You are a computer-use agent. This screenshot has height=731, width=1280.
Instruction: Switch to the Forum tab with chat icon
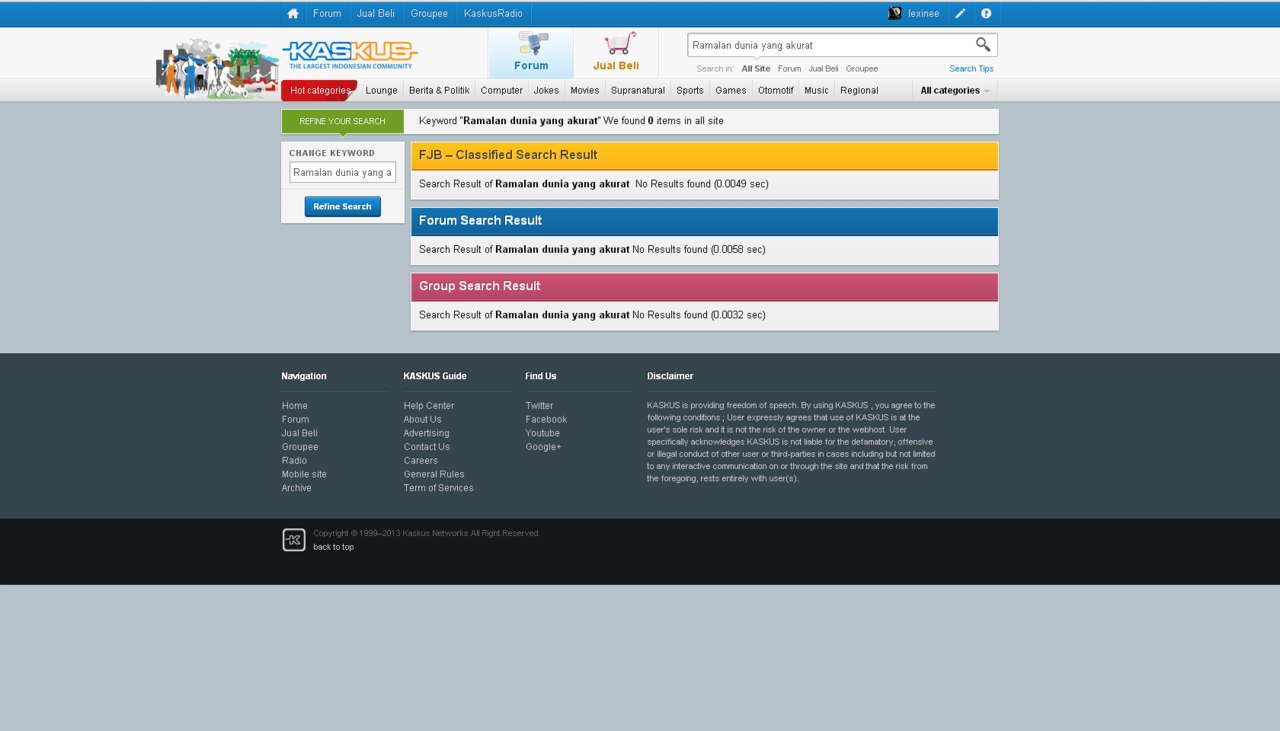pos(531,53)
